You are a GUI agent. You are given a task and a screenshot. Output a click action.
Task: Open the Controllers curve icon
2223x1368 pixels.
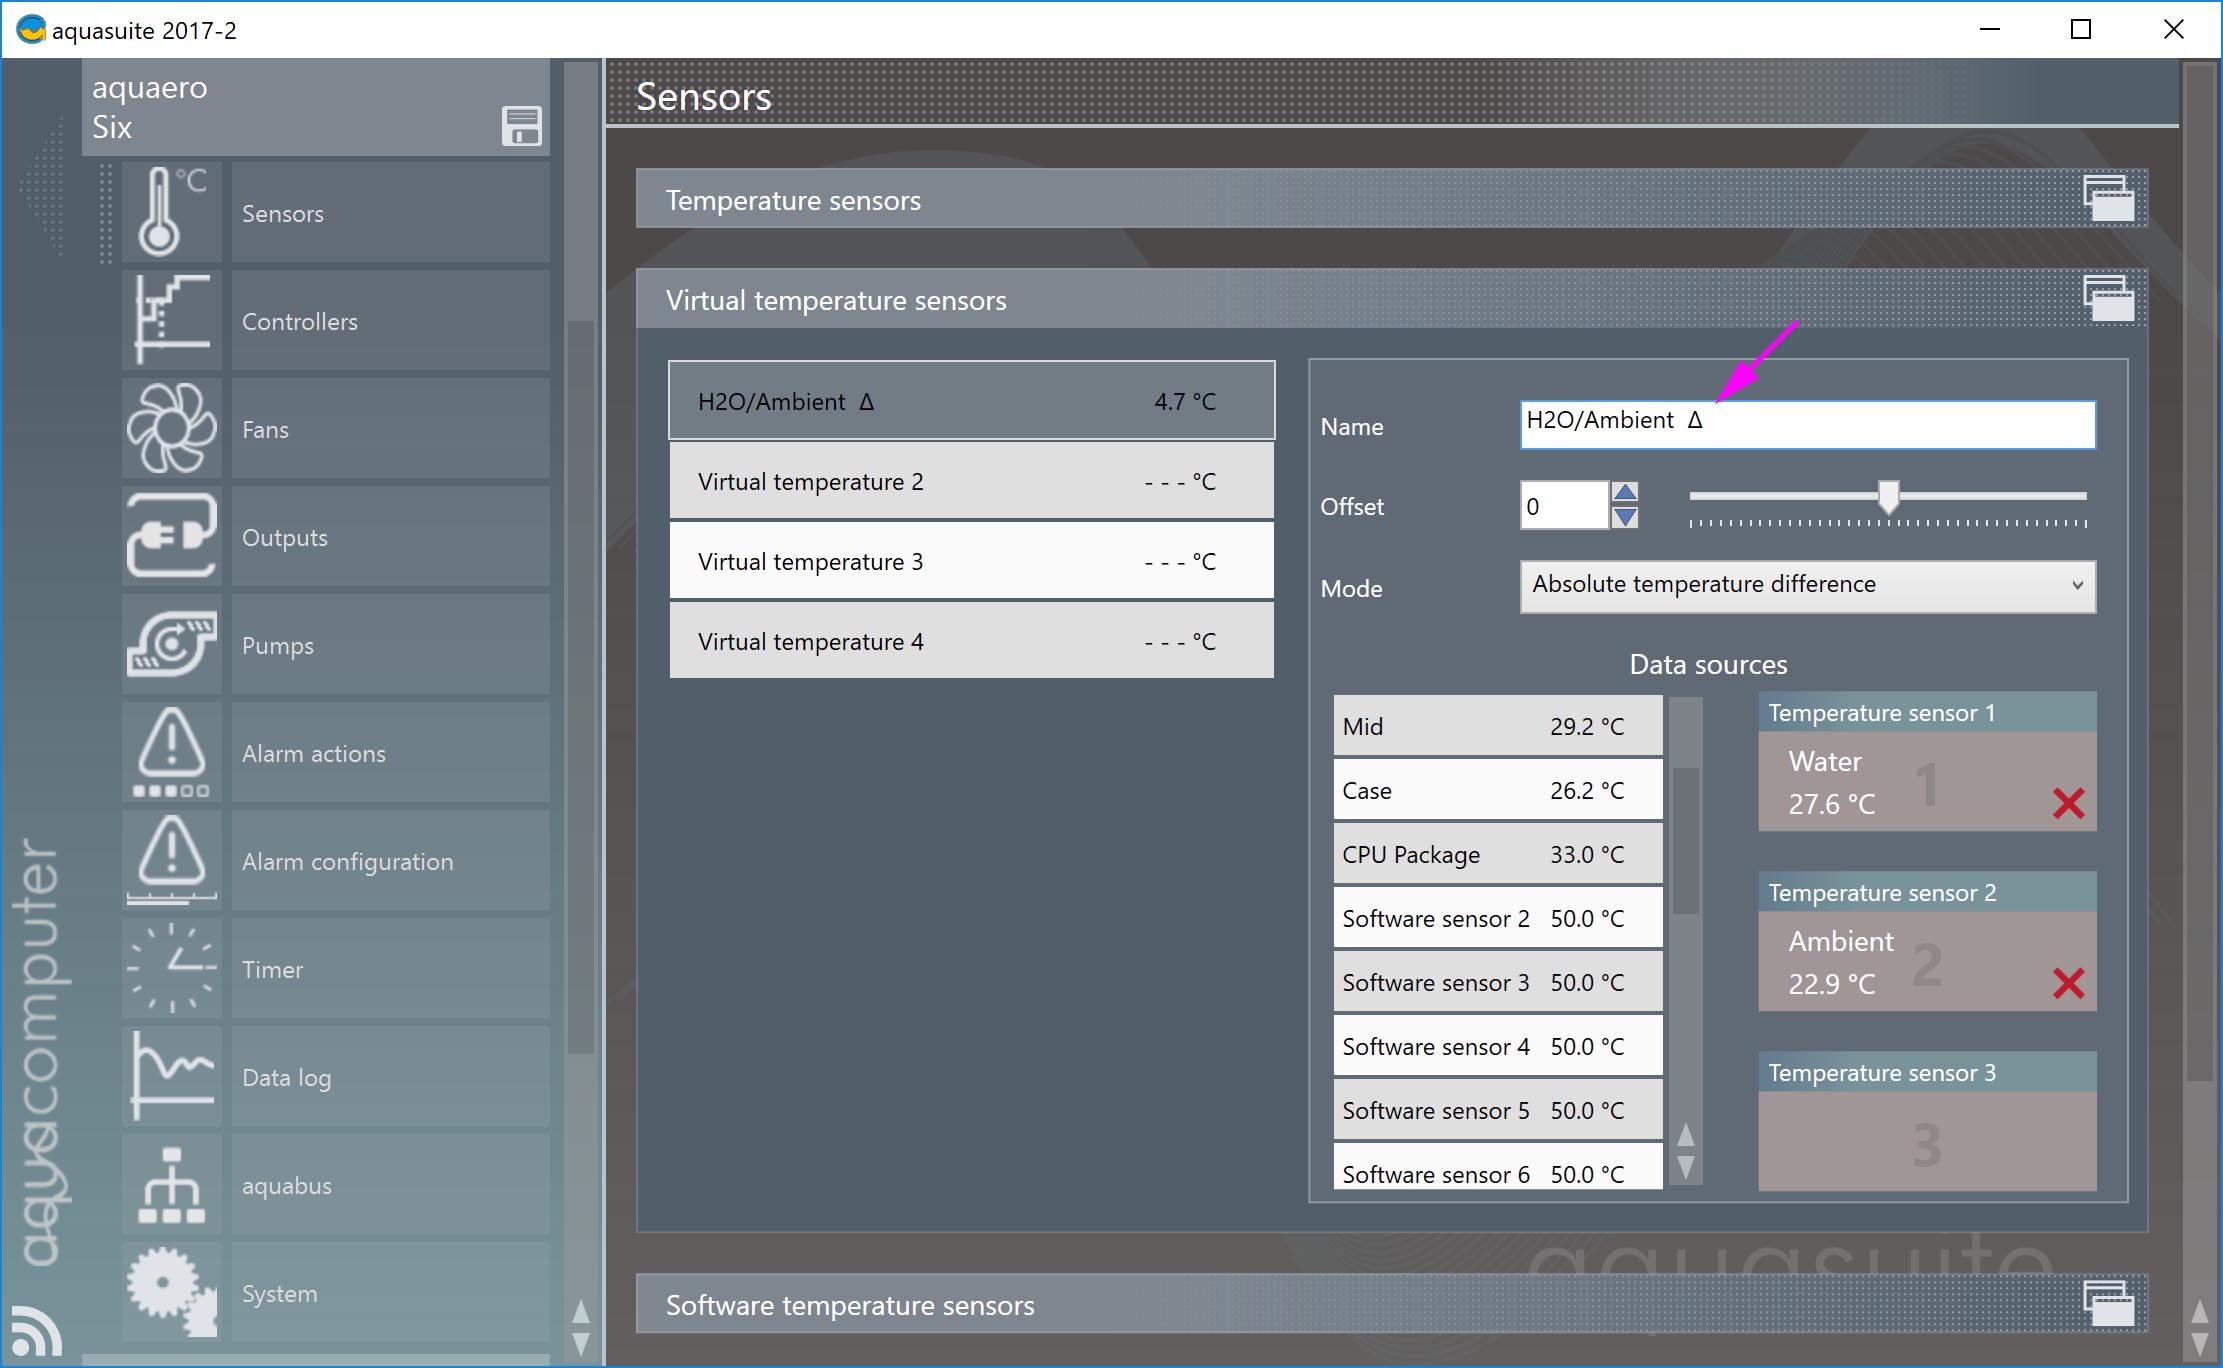click(x=171, y=320)
